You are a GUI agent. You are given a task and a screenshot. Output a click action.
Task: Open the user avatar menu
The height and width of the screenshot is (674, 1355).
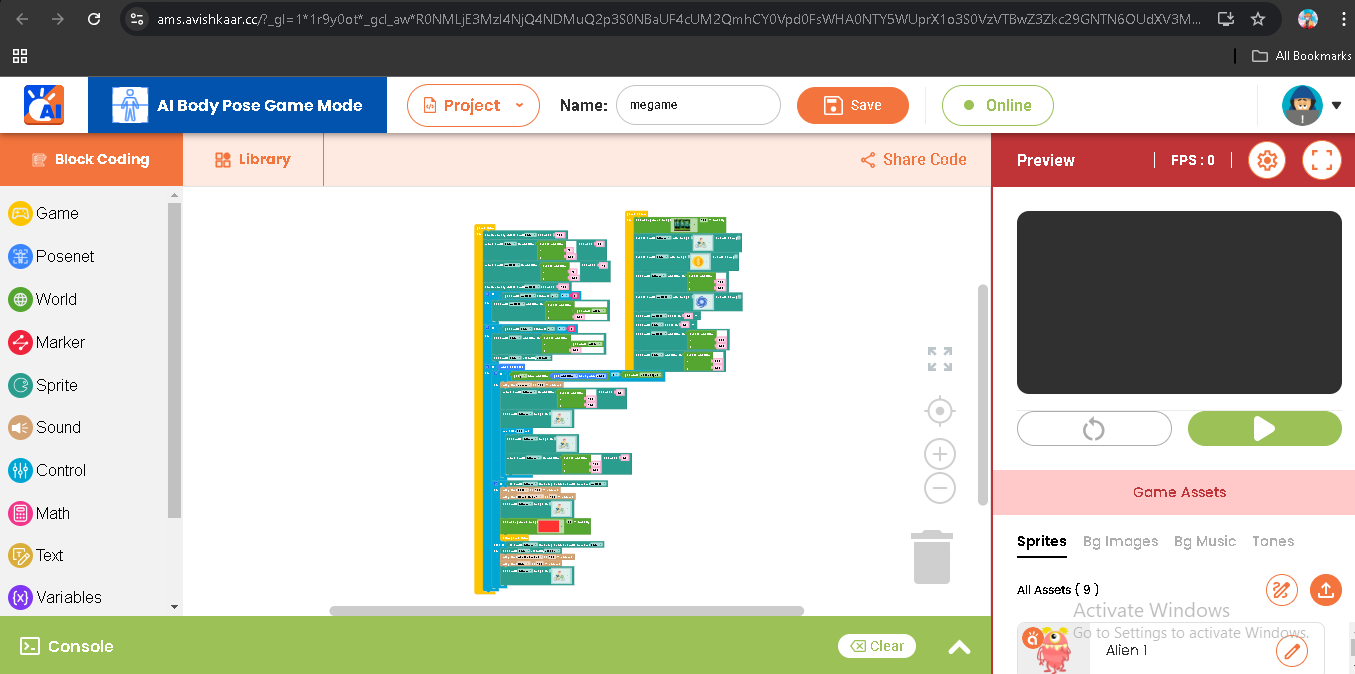click(x=1312, y=105)
